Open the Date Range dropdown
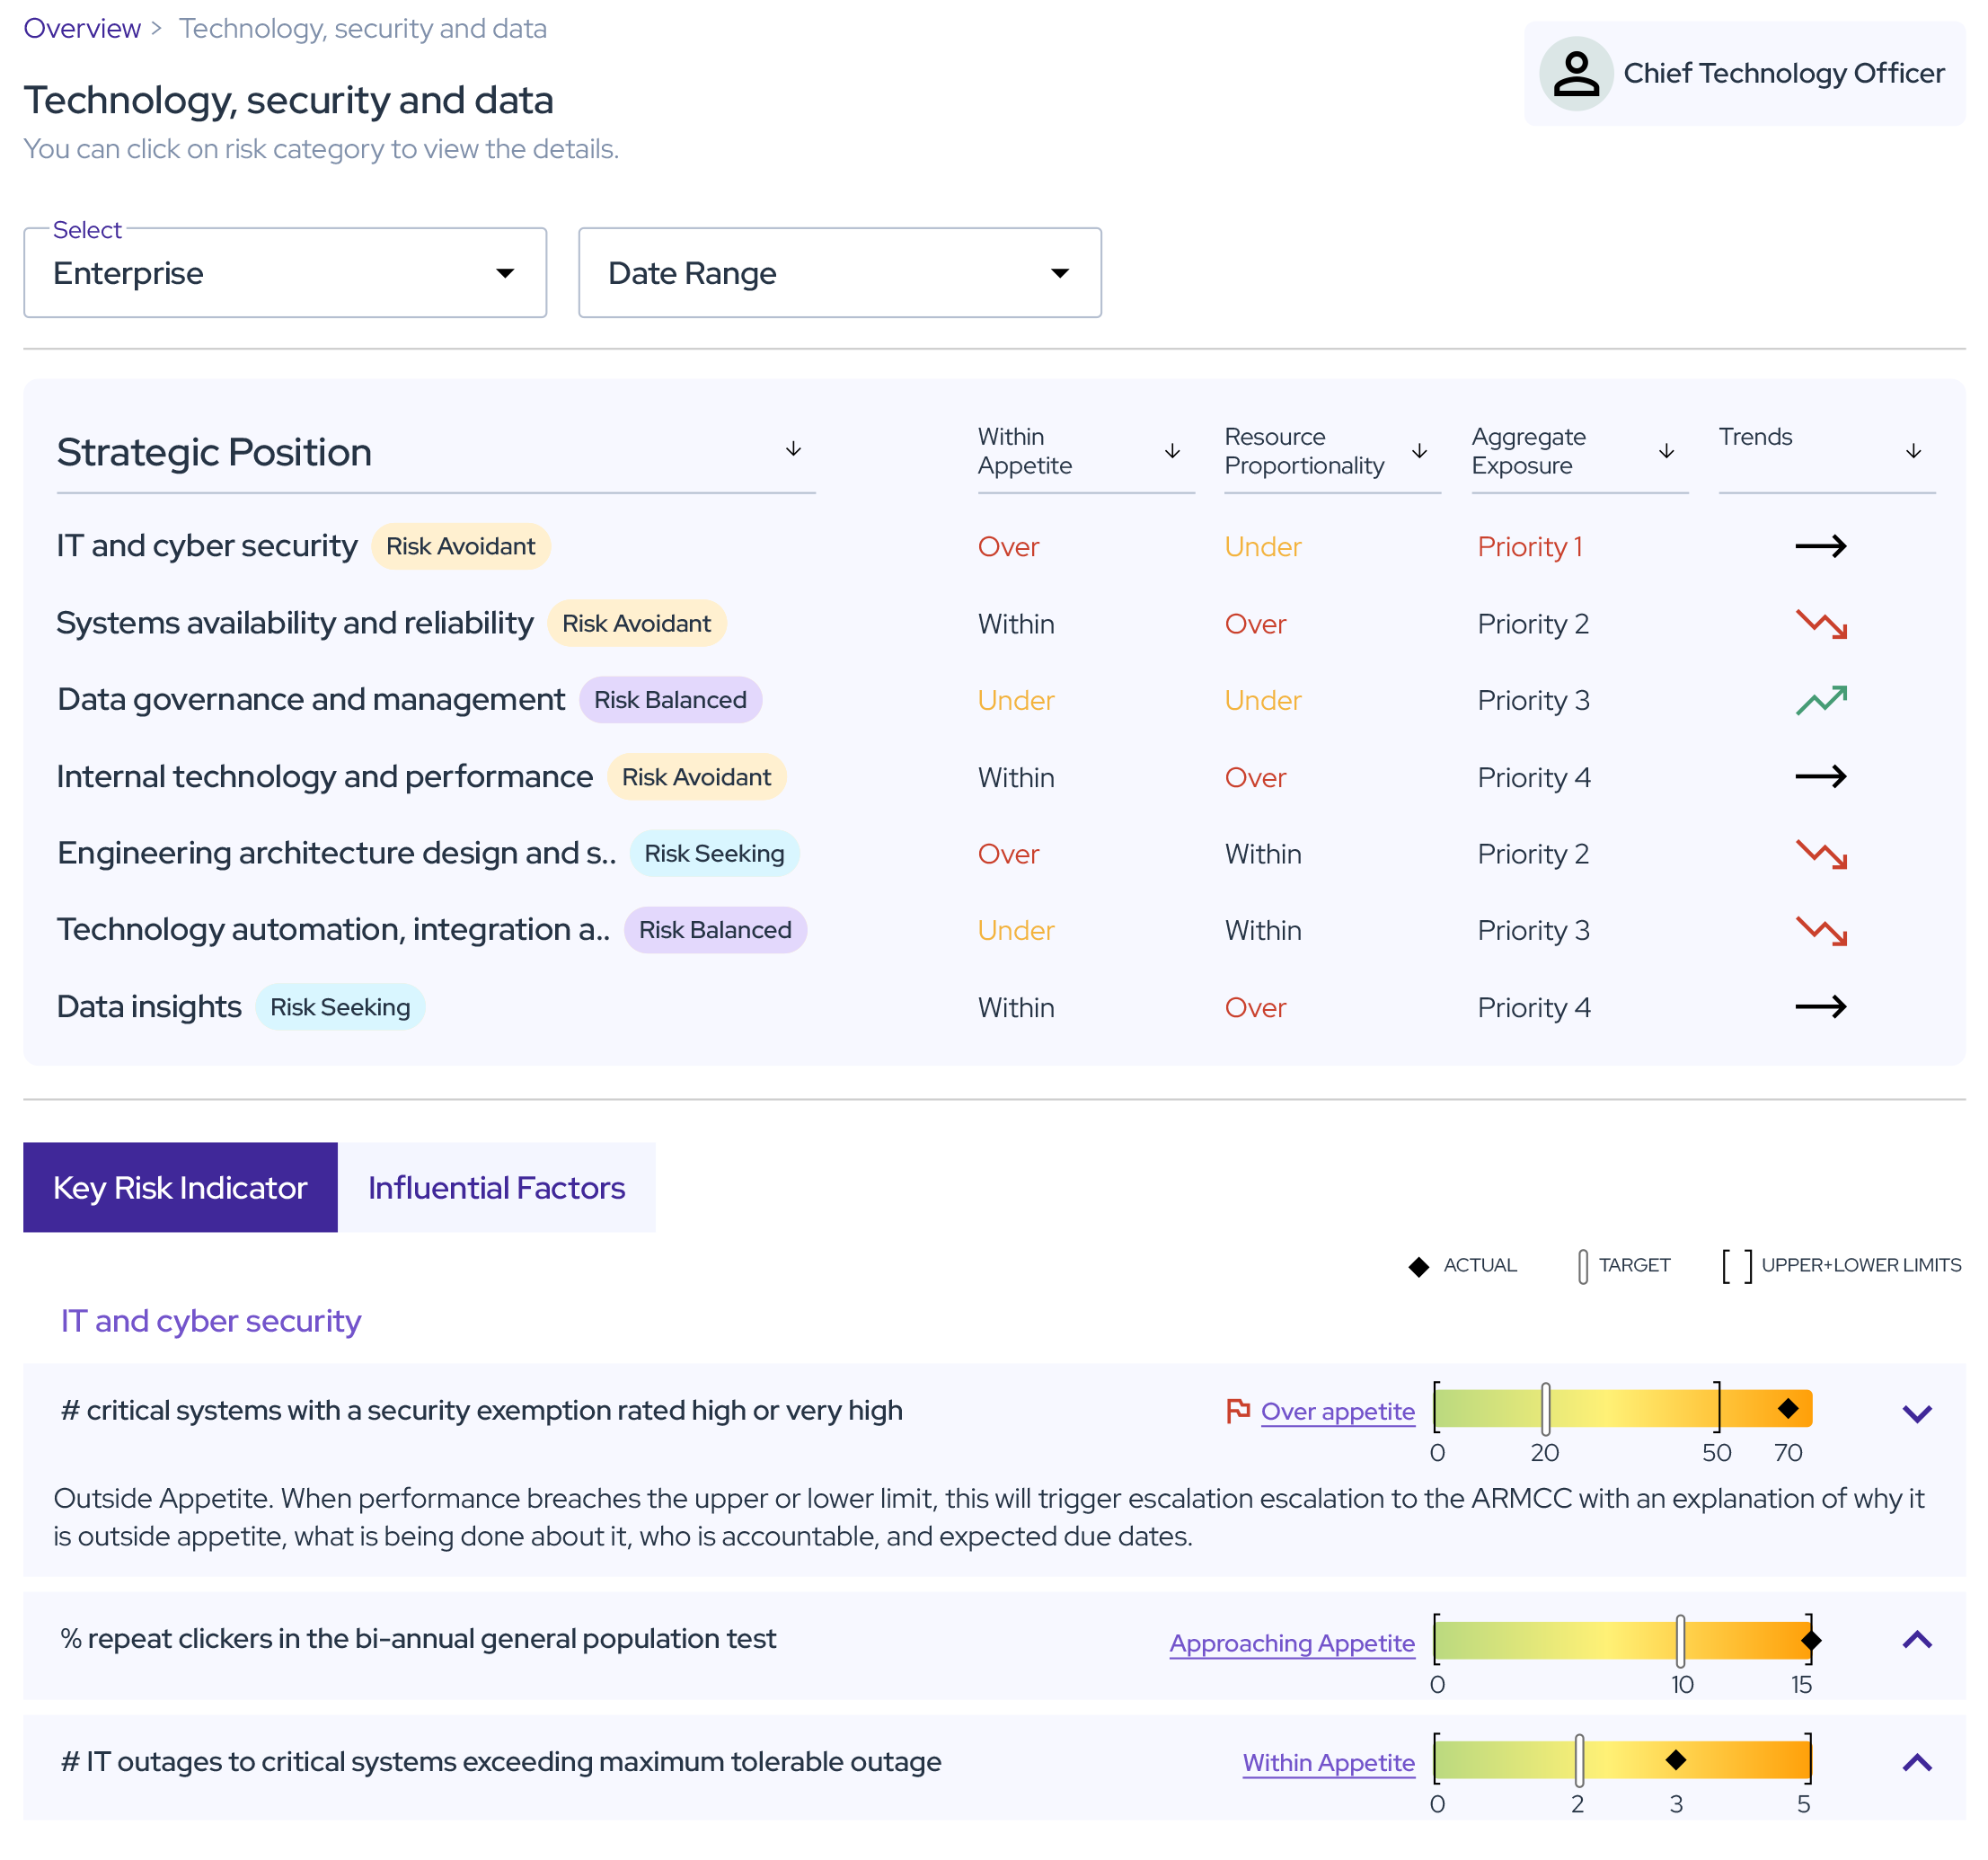 pyautogui.click(x=839, y=273)
